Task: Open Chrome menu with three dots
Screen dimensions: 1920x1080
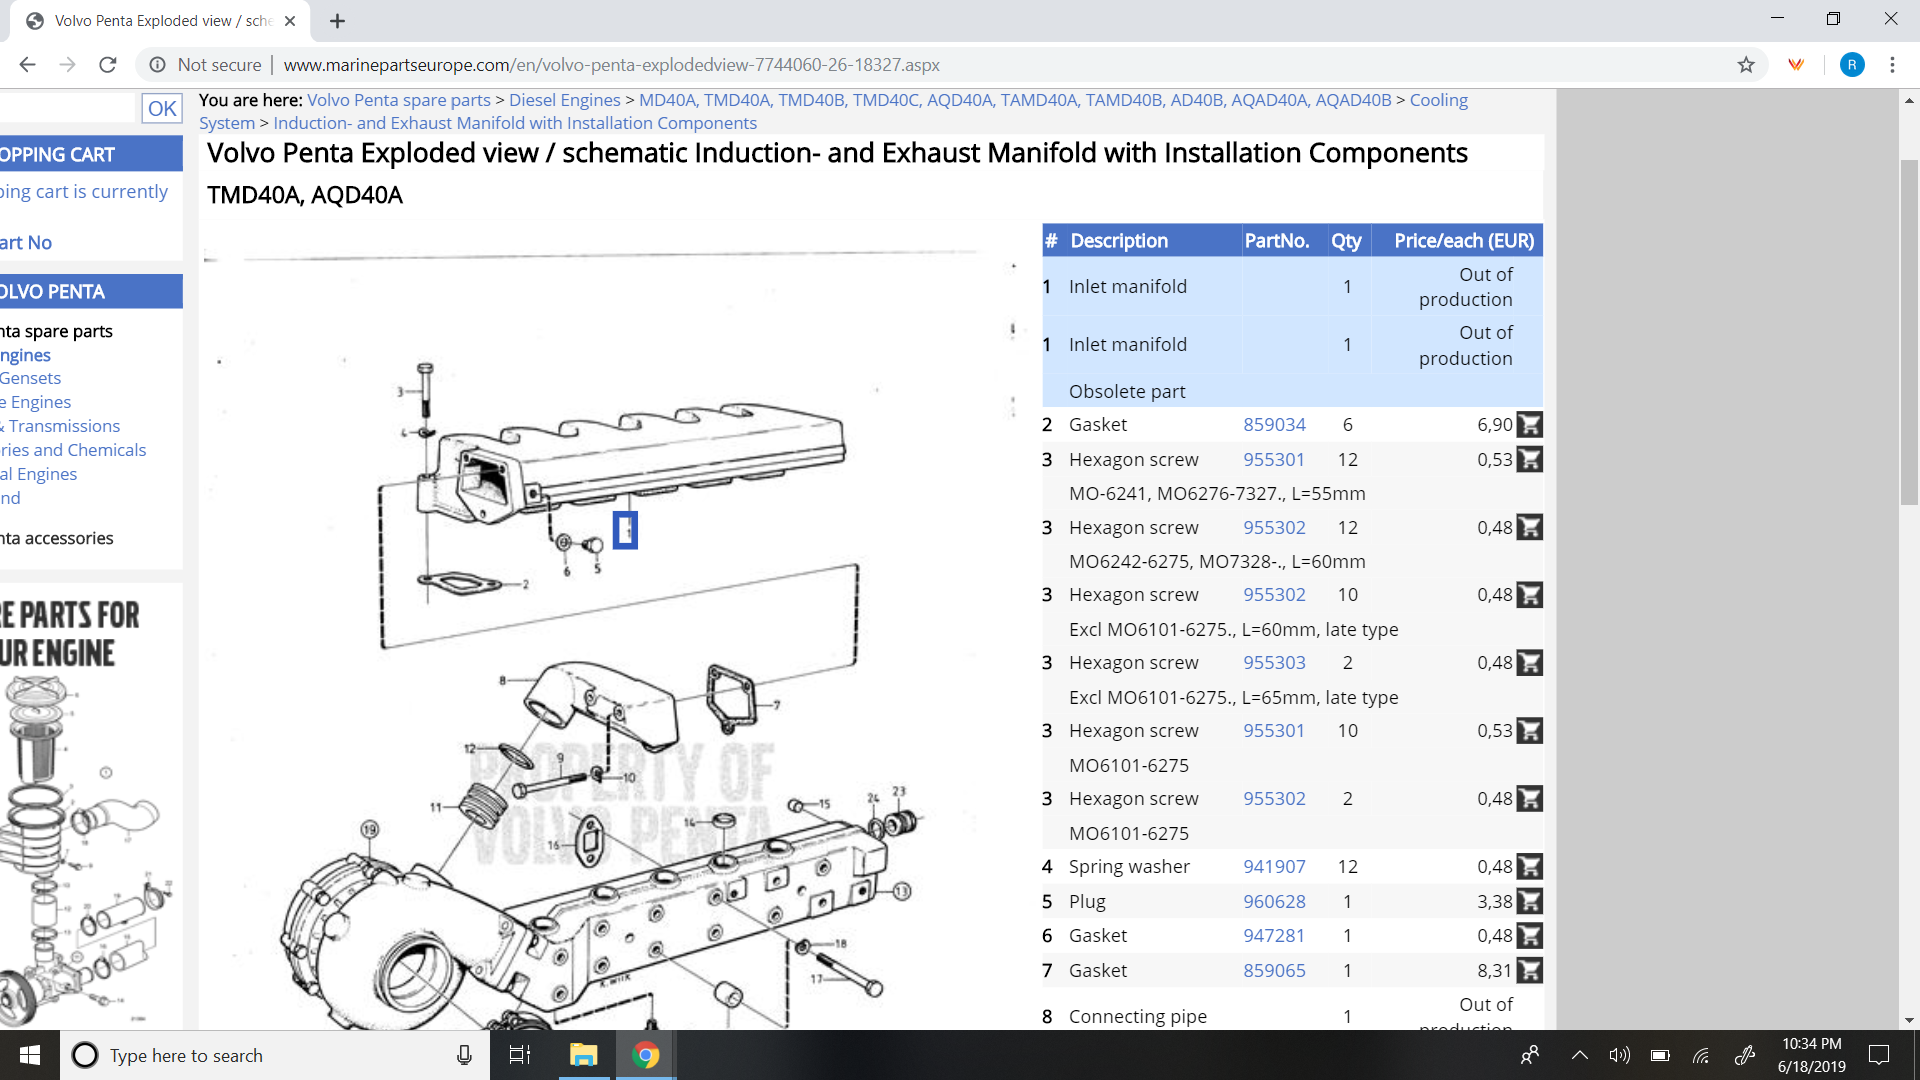Action: (1892, 65)
